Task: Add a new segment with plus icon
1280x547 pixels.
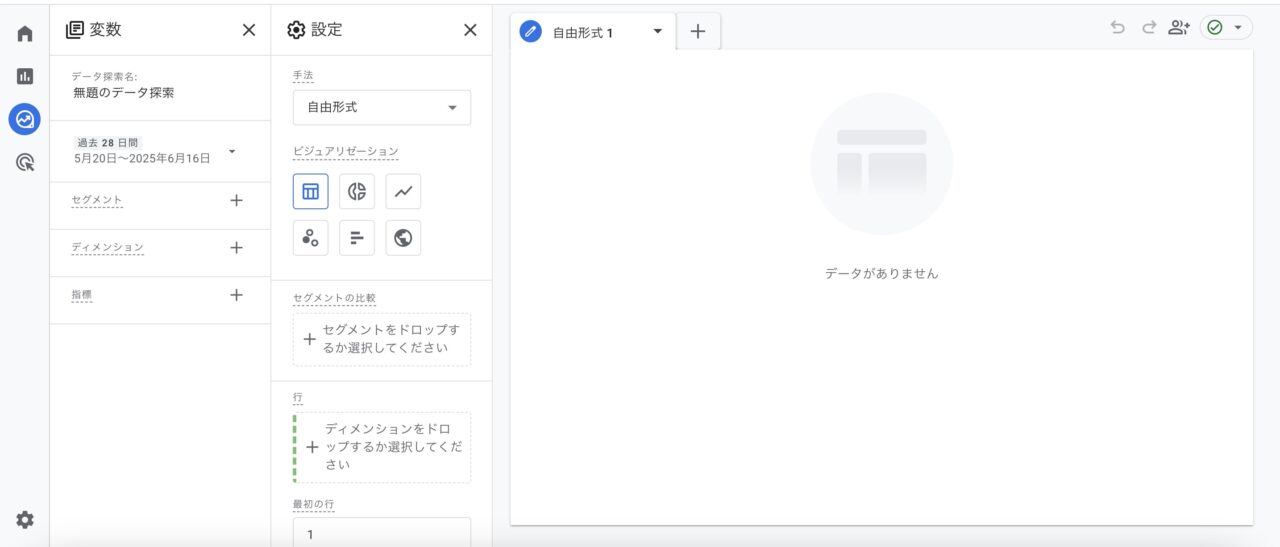Action: pos(236,200)
